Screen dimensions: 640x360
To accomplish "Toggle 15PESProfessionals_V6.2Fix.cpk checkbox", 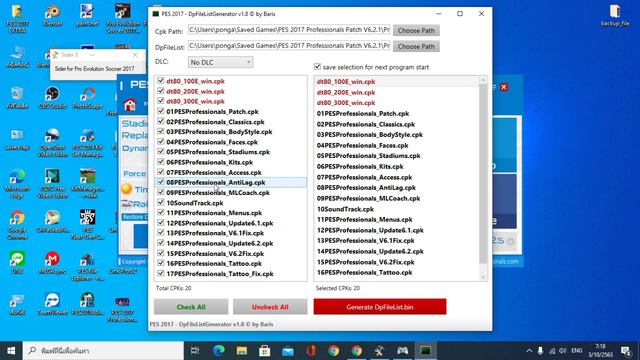I will (x=160, y=253).
